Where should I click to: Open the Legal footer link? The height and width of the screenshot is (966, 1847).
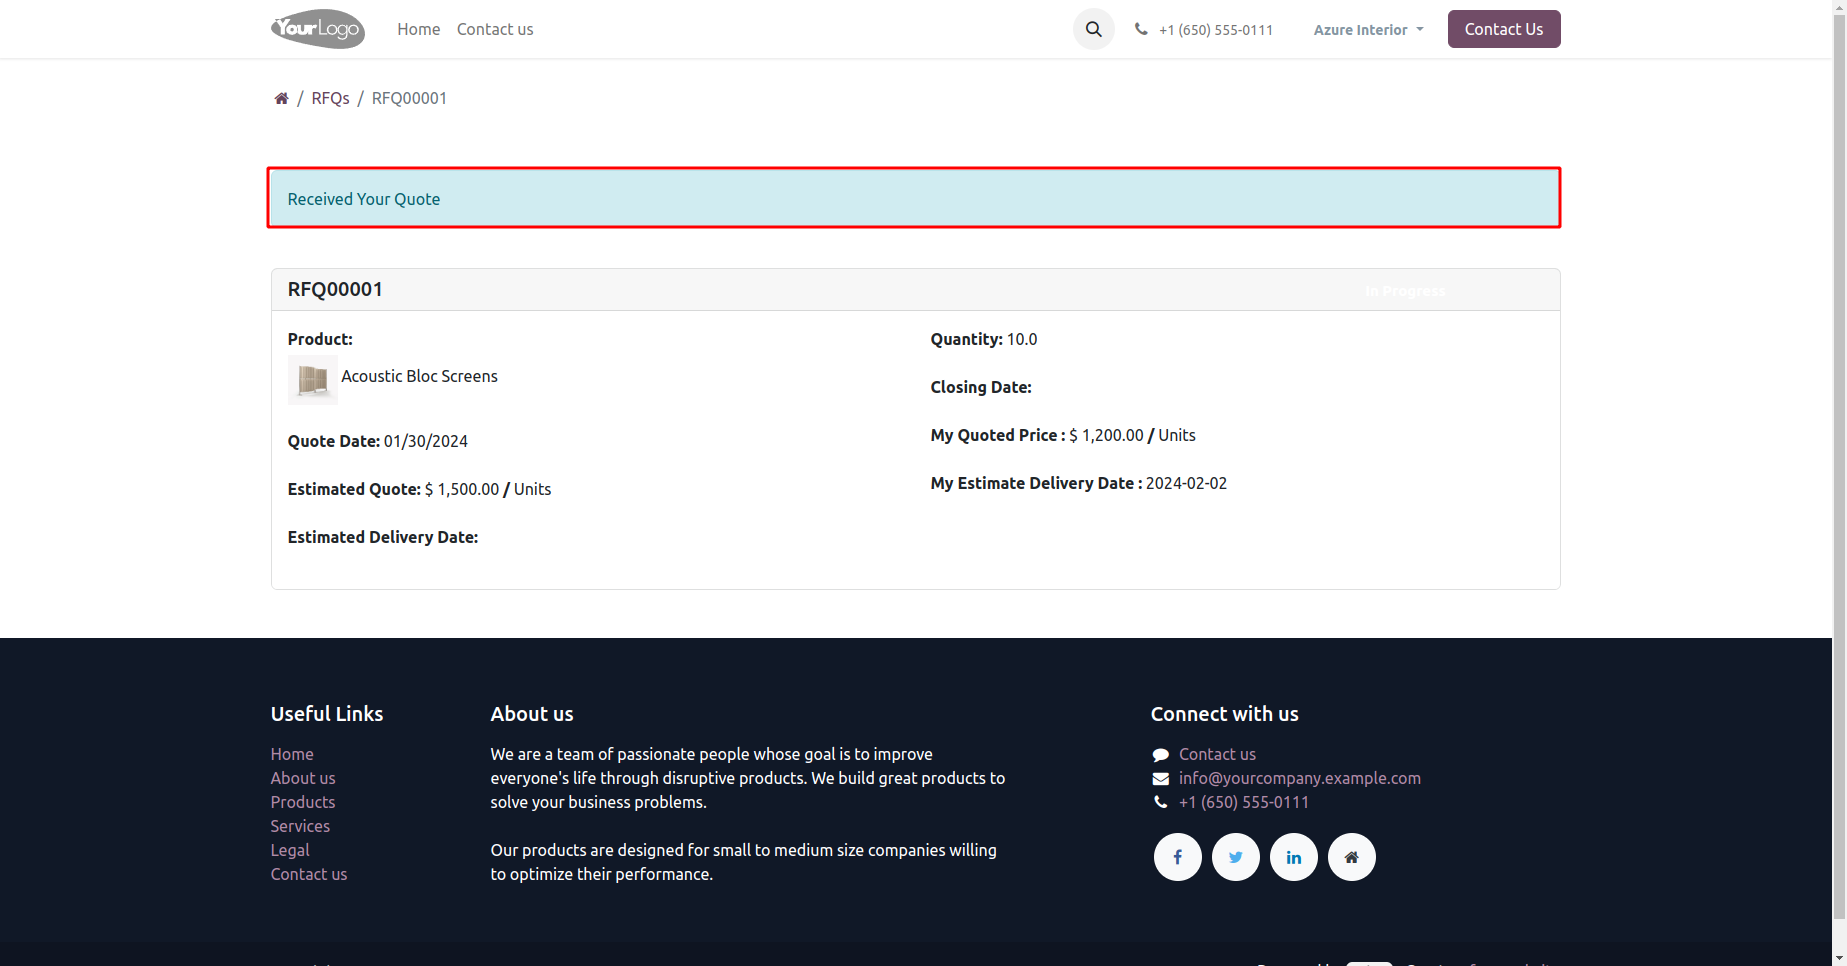290,850
